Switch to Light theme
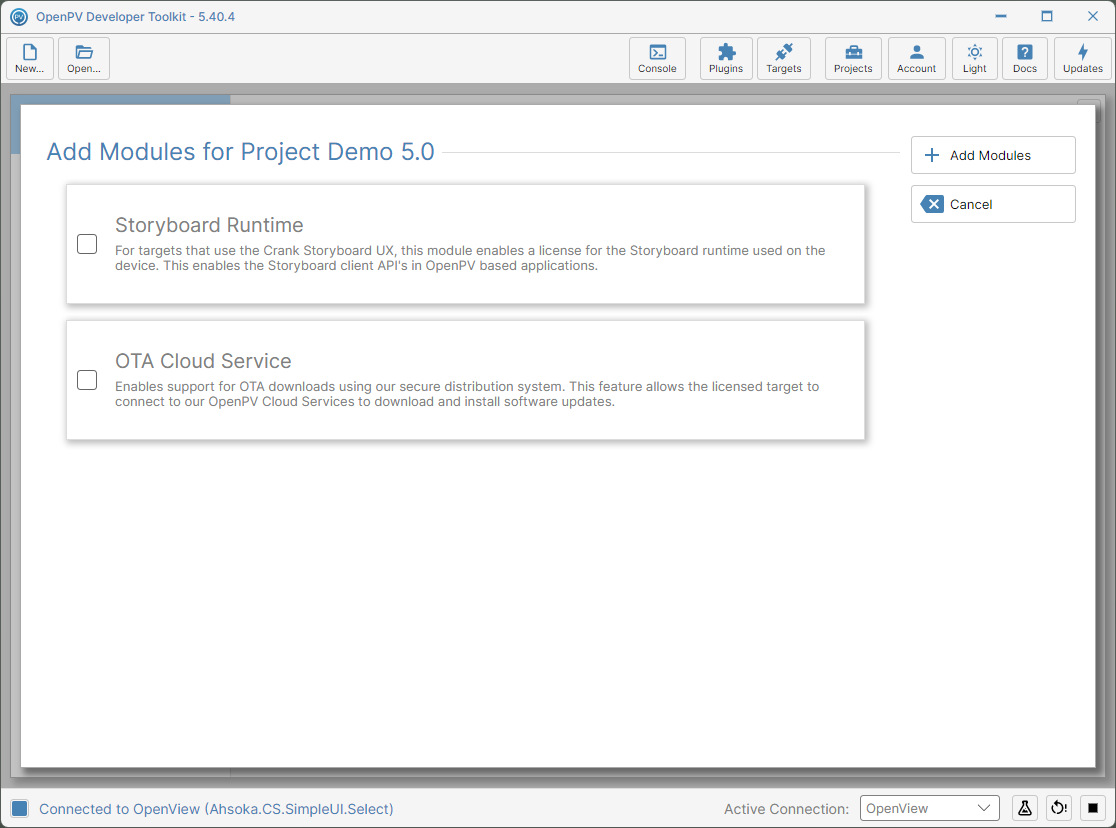 pos(974,58)
